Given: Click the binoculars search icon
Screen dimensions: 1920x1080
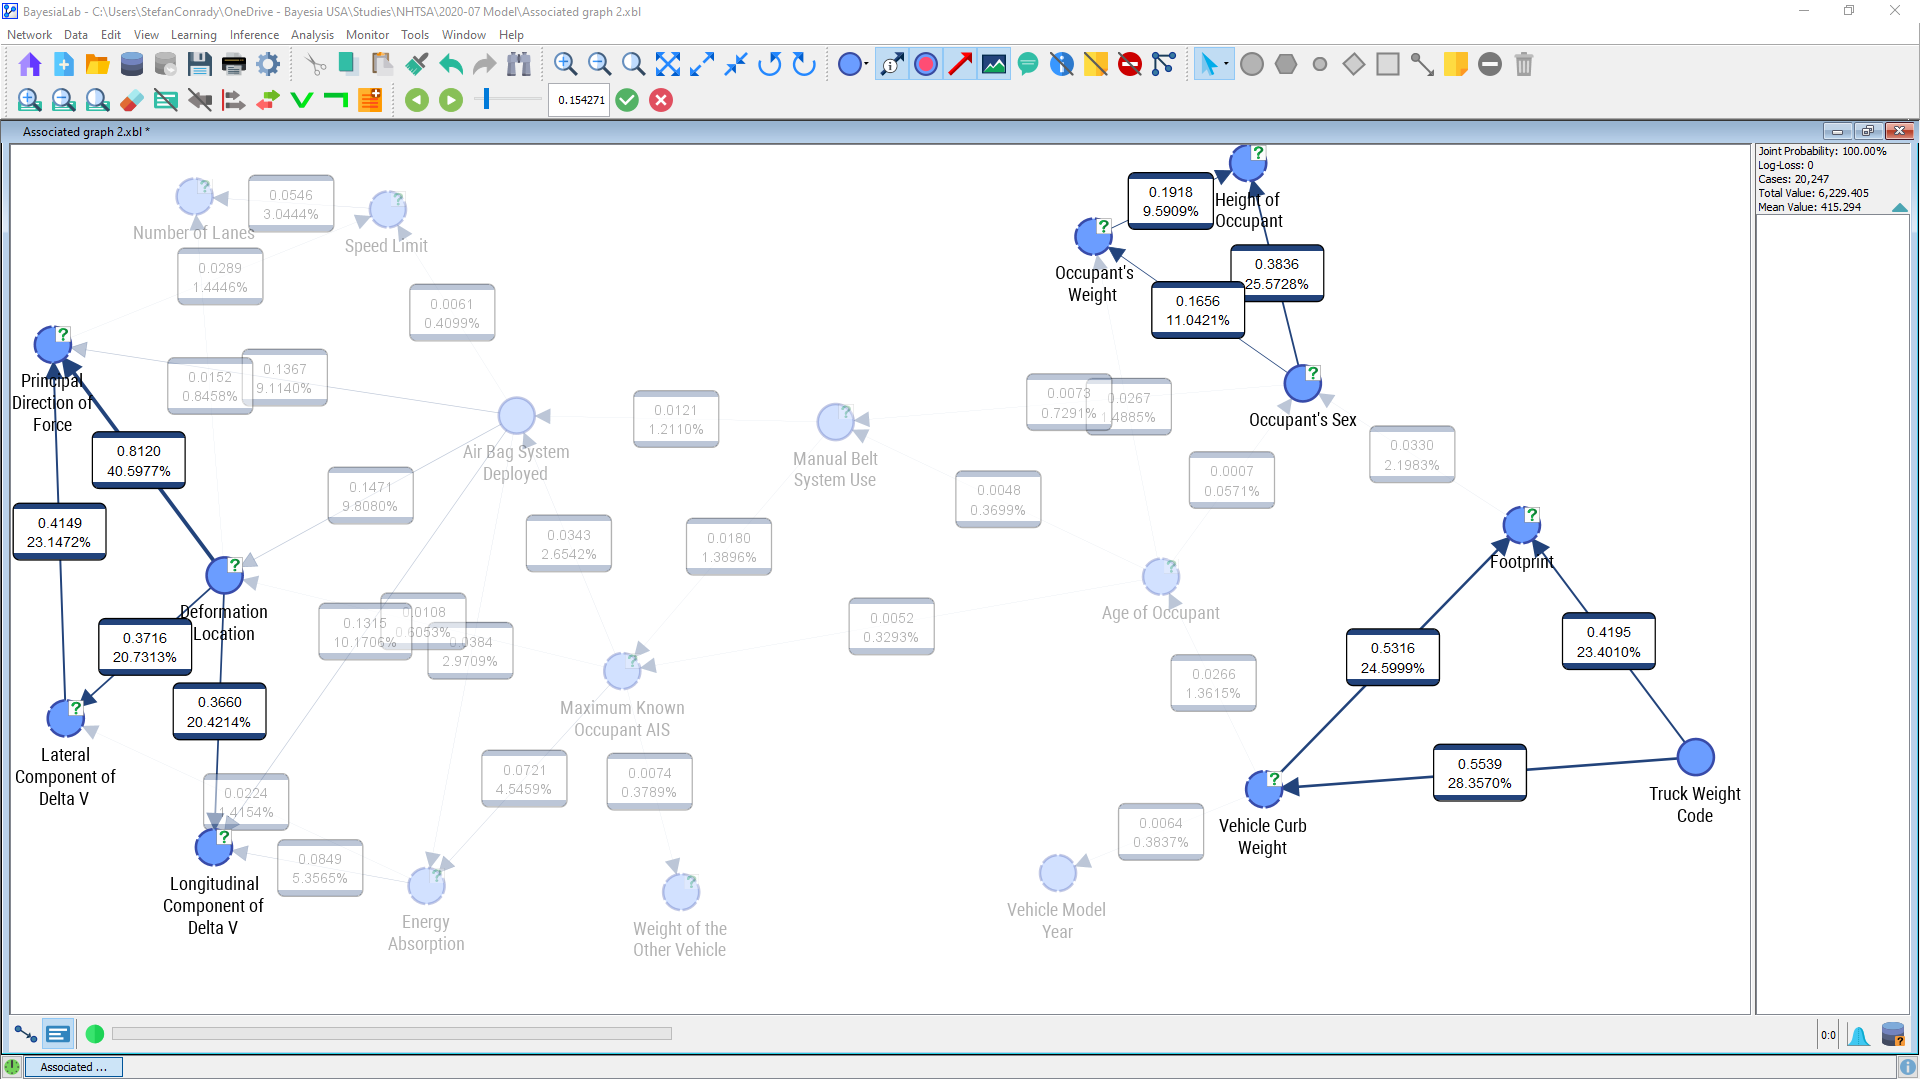Looking at the screenshot, I should 518,65.
